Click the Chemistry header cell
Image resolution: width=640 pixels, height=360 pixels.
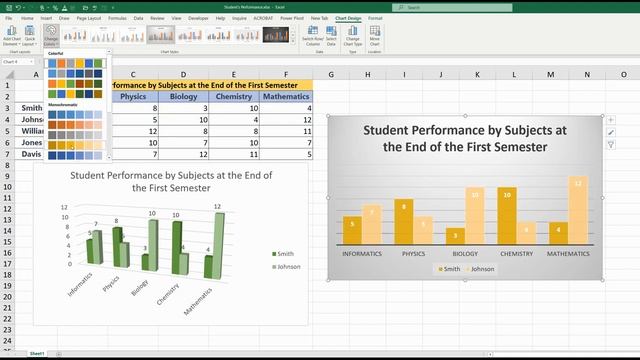point(233,97)
